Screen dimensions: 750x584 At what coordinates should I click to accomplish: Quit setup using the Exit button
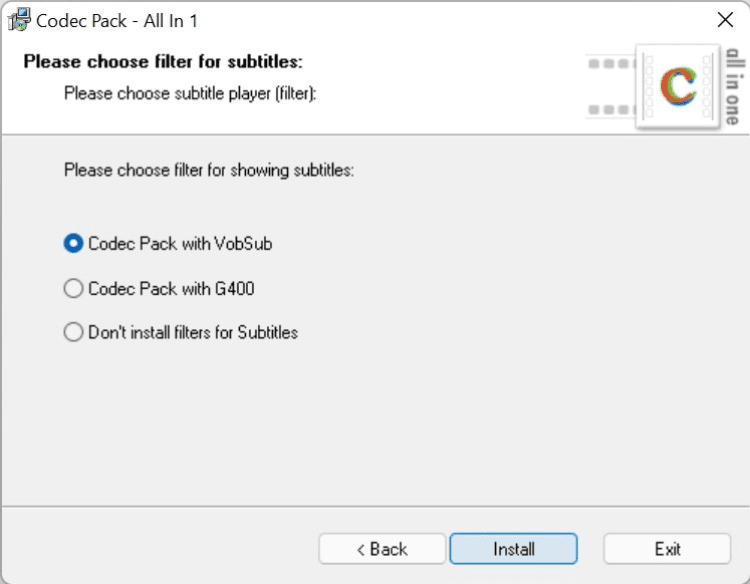coord(667,549)
